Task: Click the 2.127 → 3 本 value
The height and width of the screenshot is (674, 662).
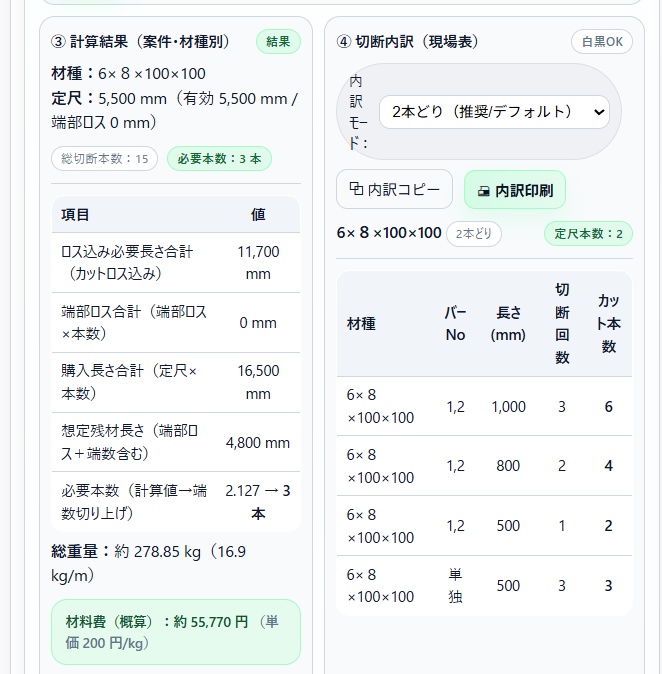Action: [x=258, y=502]
